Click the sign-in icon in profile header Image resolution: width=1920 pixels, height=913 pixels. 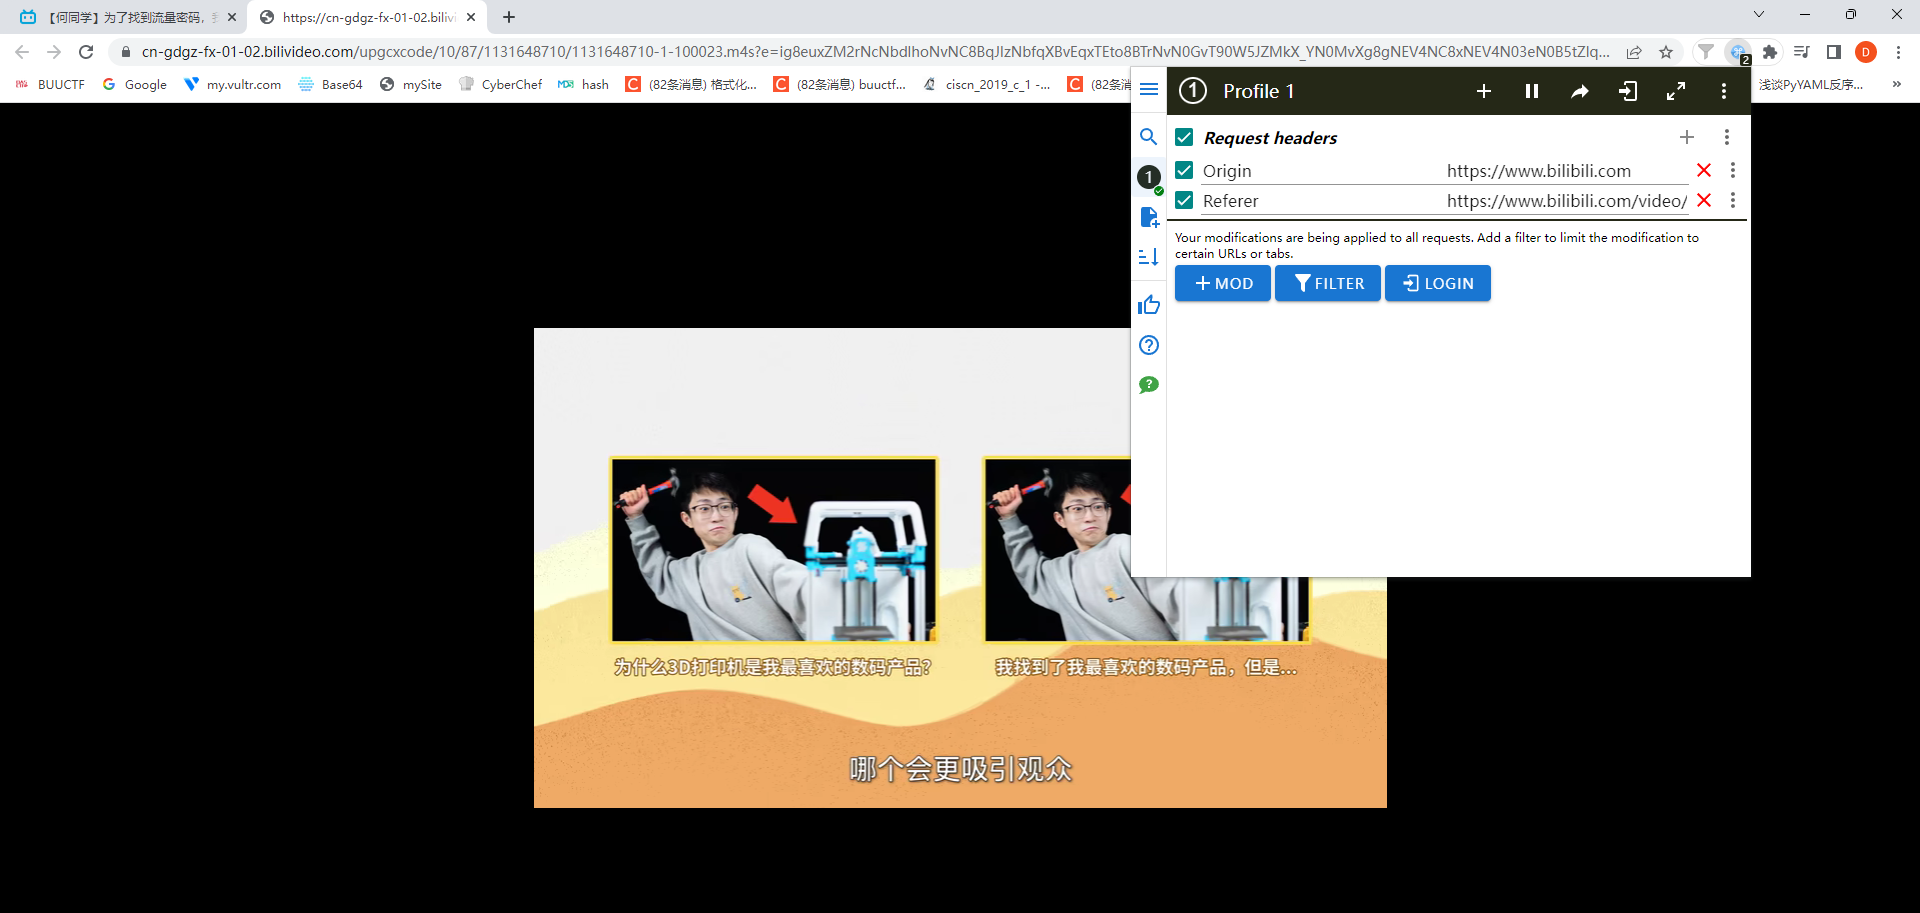click(x=1627, y=91)
